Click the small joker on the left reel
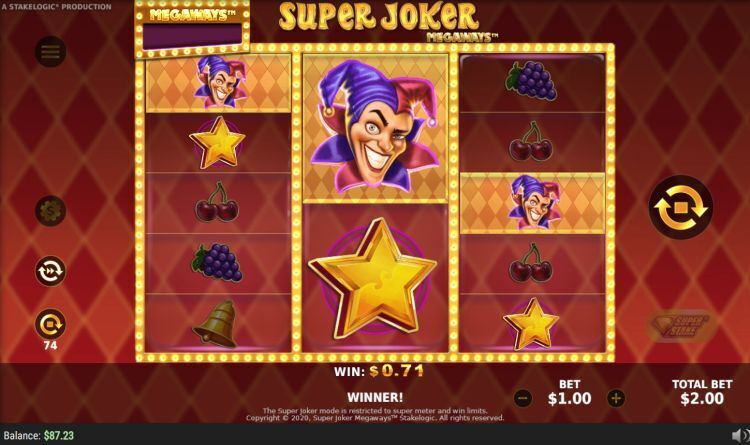The width and height of the screenshot is (750, 445). (220, 82)
